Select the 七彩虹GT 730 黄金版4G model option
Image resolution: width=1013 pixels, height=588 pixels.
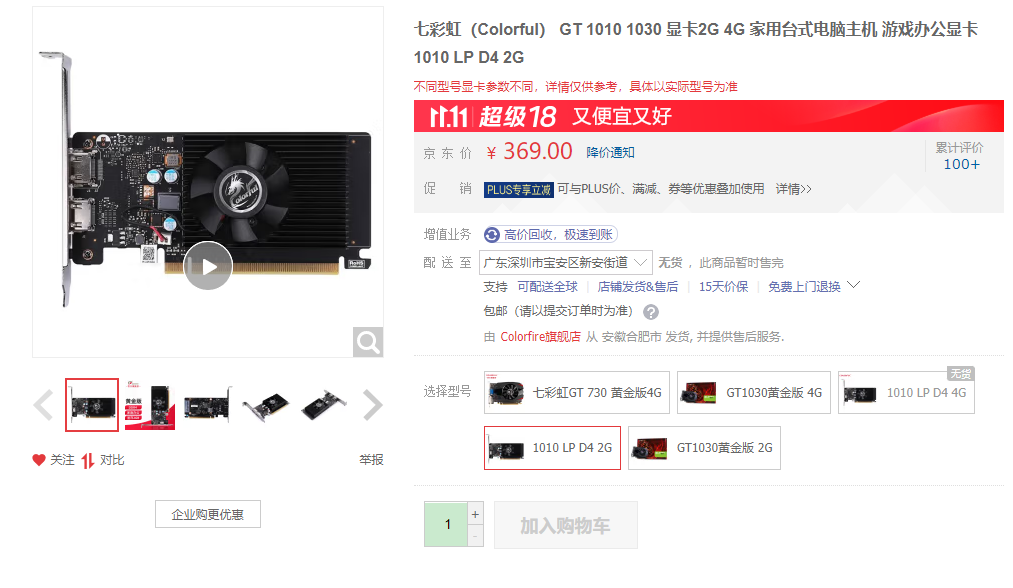click(577, 392)
